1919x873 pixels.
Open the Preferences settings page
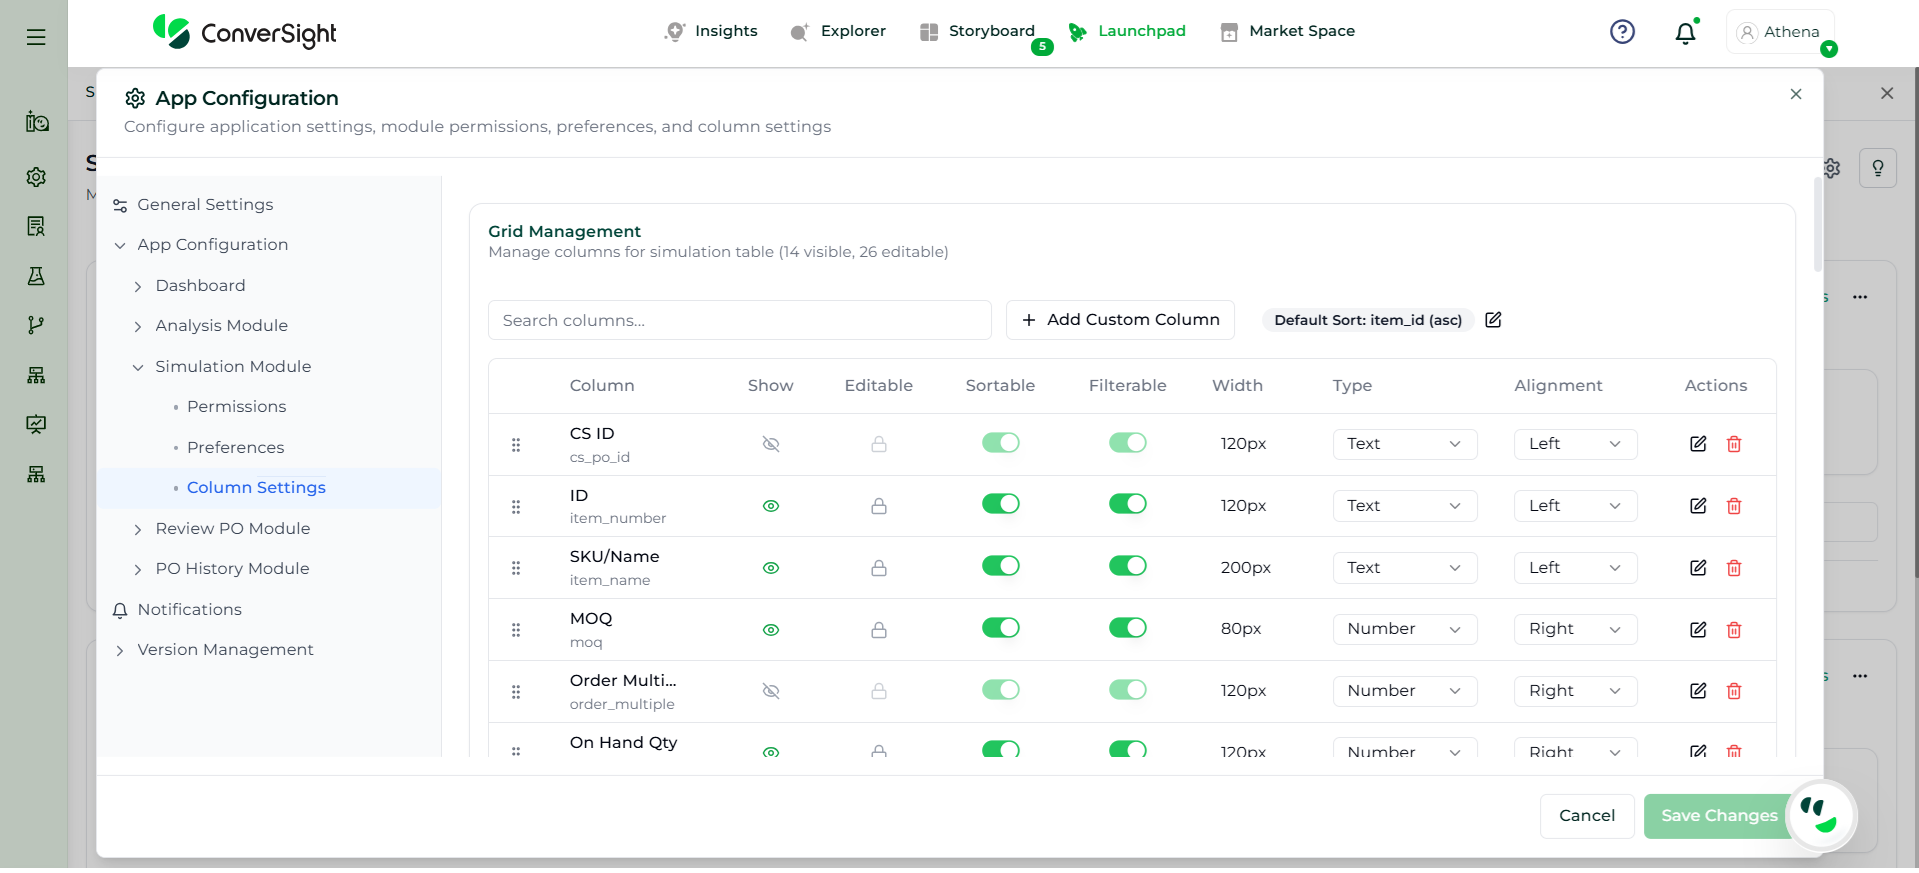coord(235,447)
